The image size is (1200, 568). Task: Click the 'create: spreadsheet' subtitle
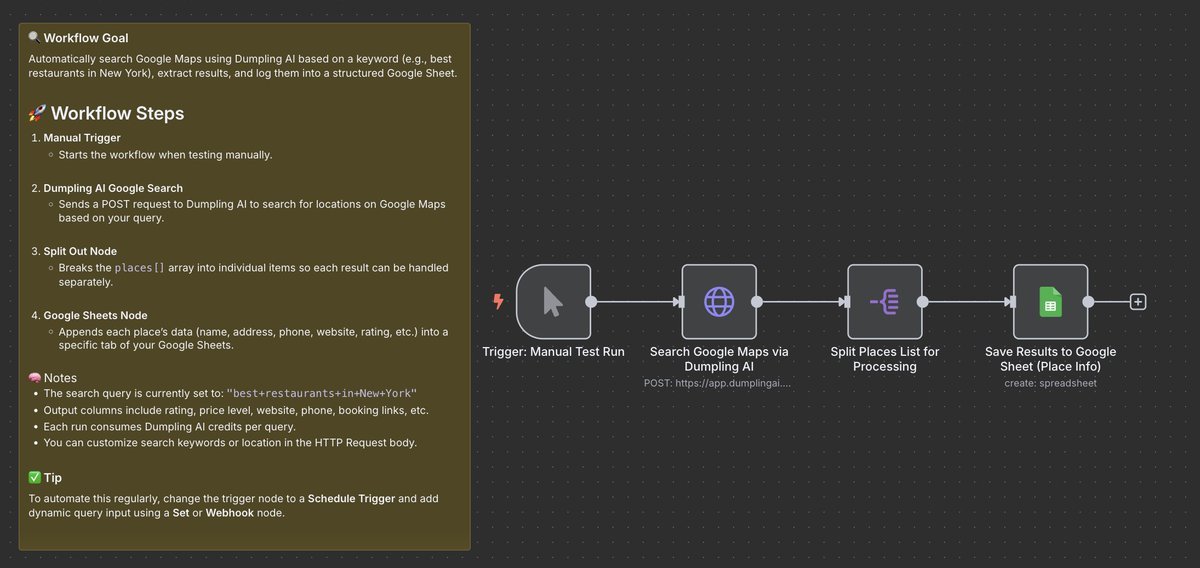coord(1050,383)
